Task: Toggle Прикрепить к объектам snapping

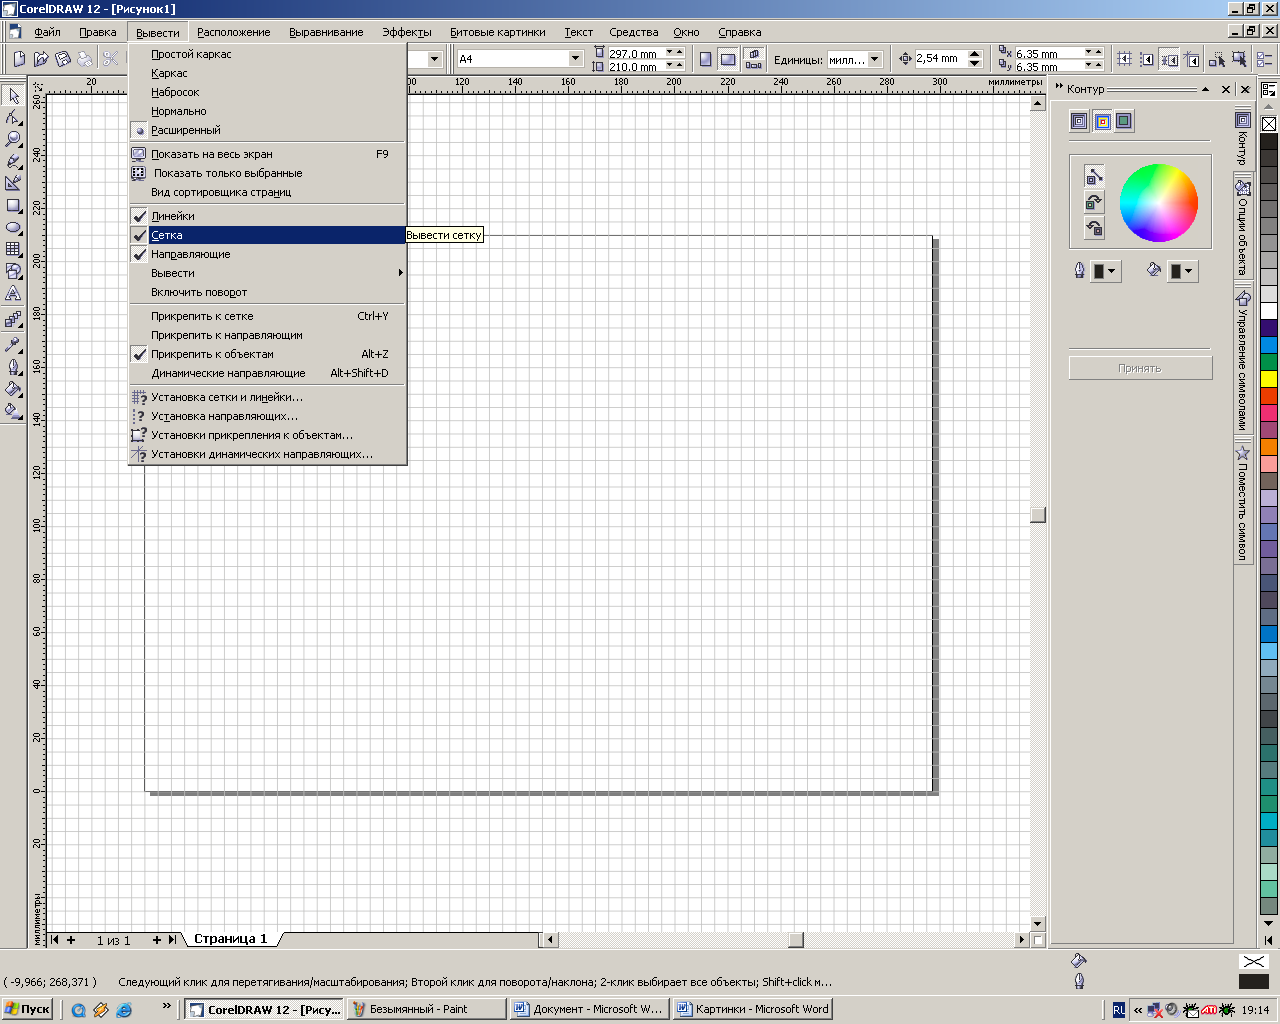Action: pos(267,354)
